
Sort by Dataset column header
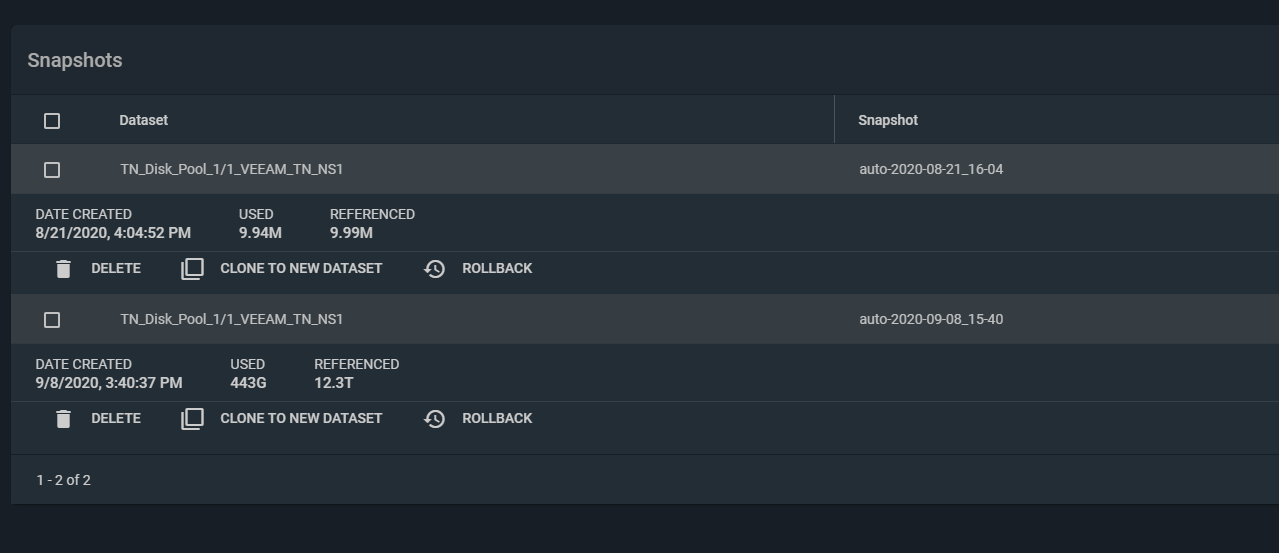143,120
